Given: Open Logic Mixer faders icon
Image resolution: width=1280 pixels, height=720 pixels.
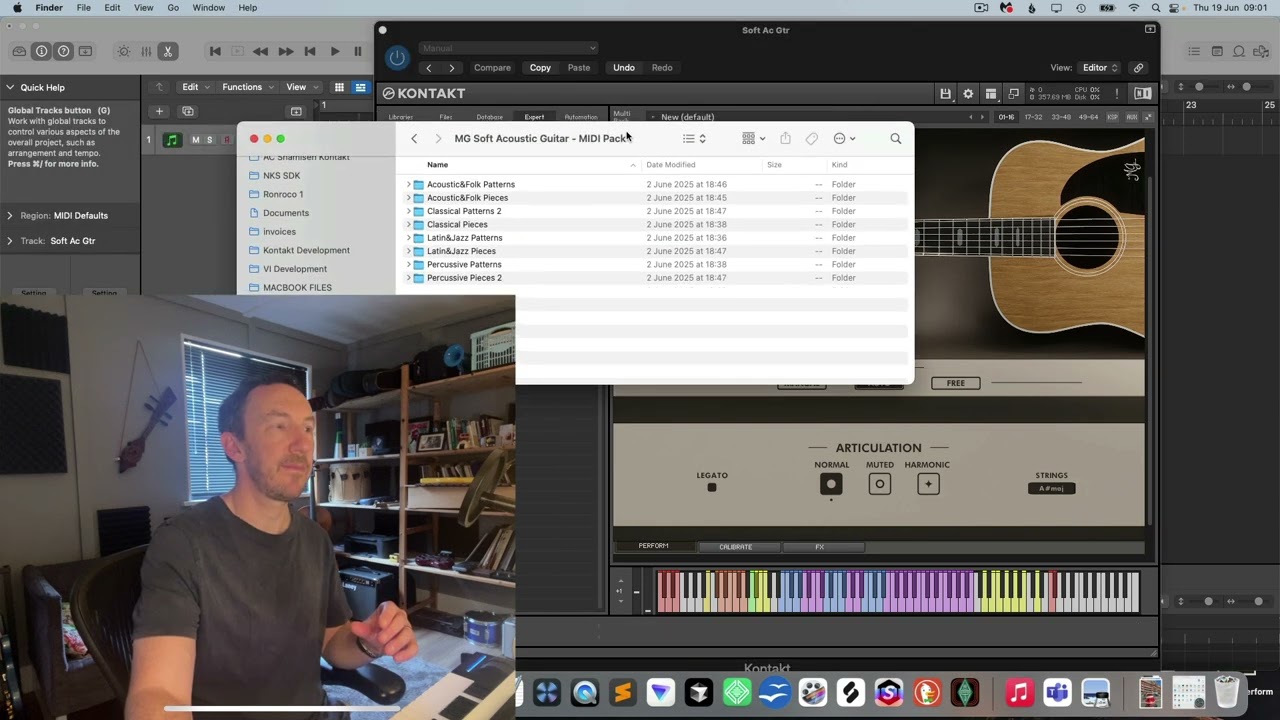Looking at the screenshot, I should pyautogui.click(x=146, y=51).
